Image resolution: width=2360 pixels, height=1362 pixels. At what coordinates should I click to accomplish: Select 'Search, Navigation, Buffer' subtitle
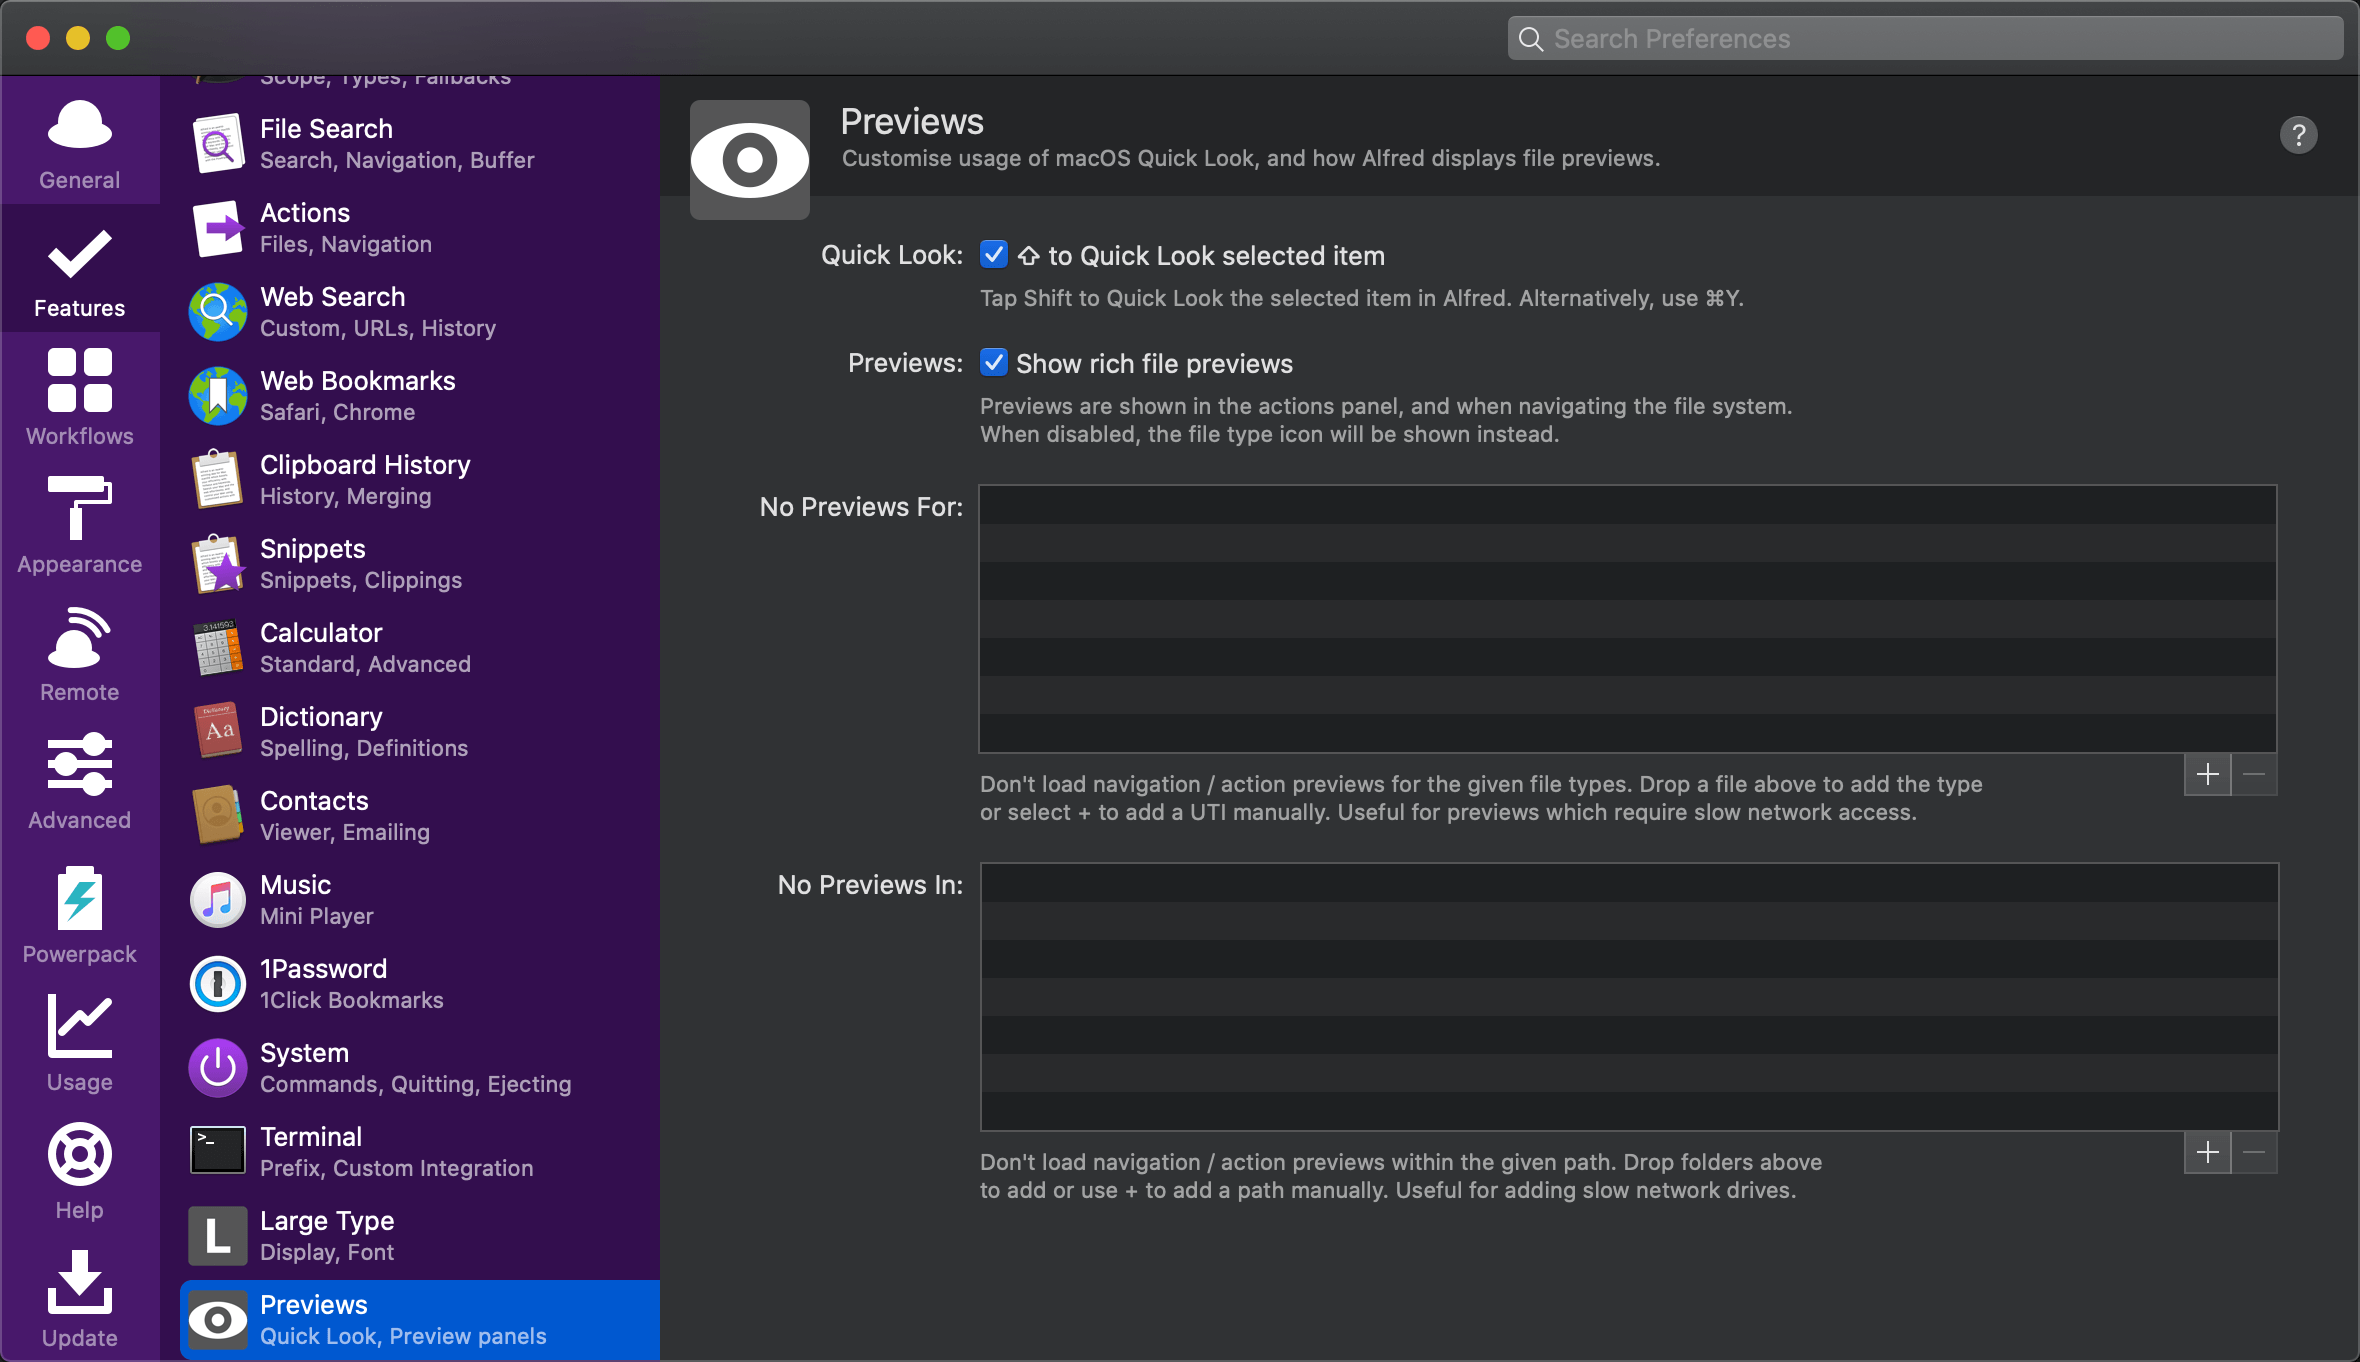click(397, 161)
